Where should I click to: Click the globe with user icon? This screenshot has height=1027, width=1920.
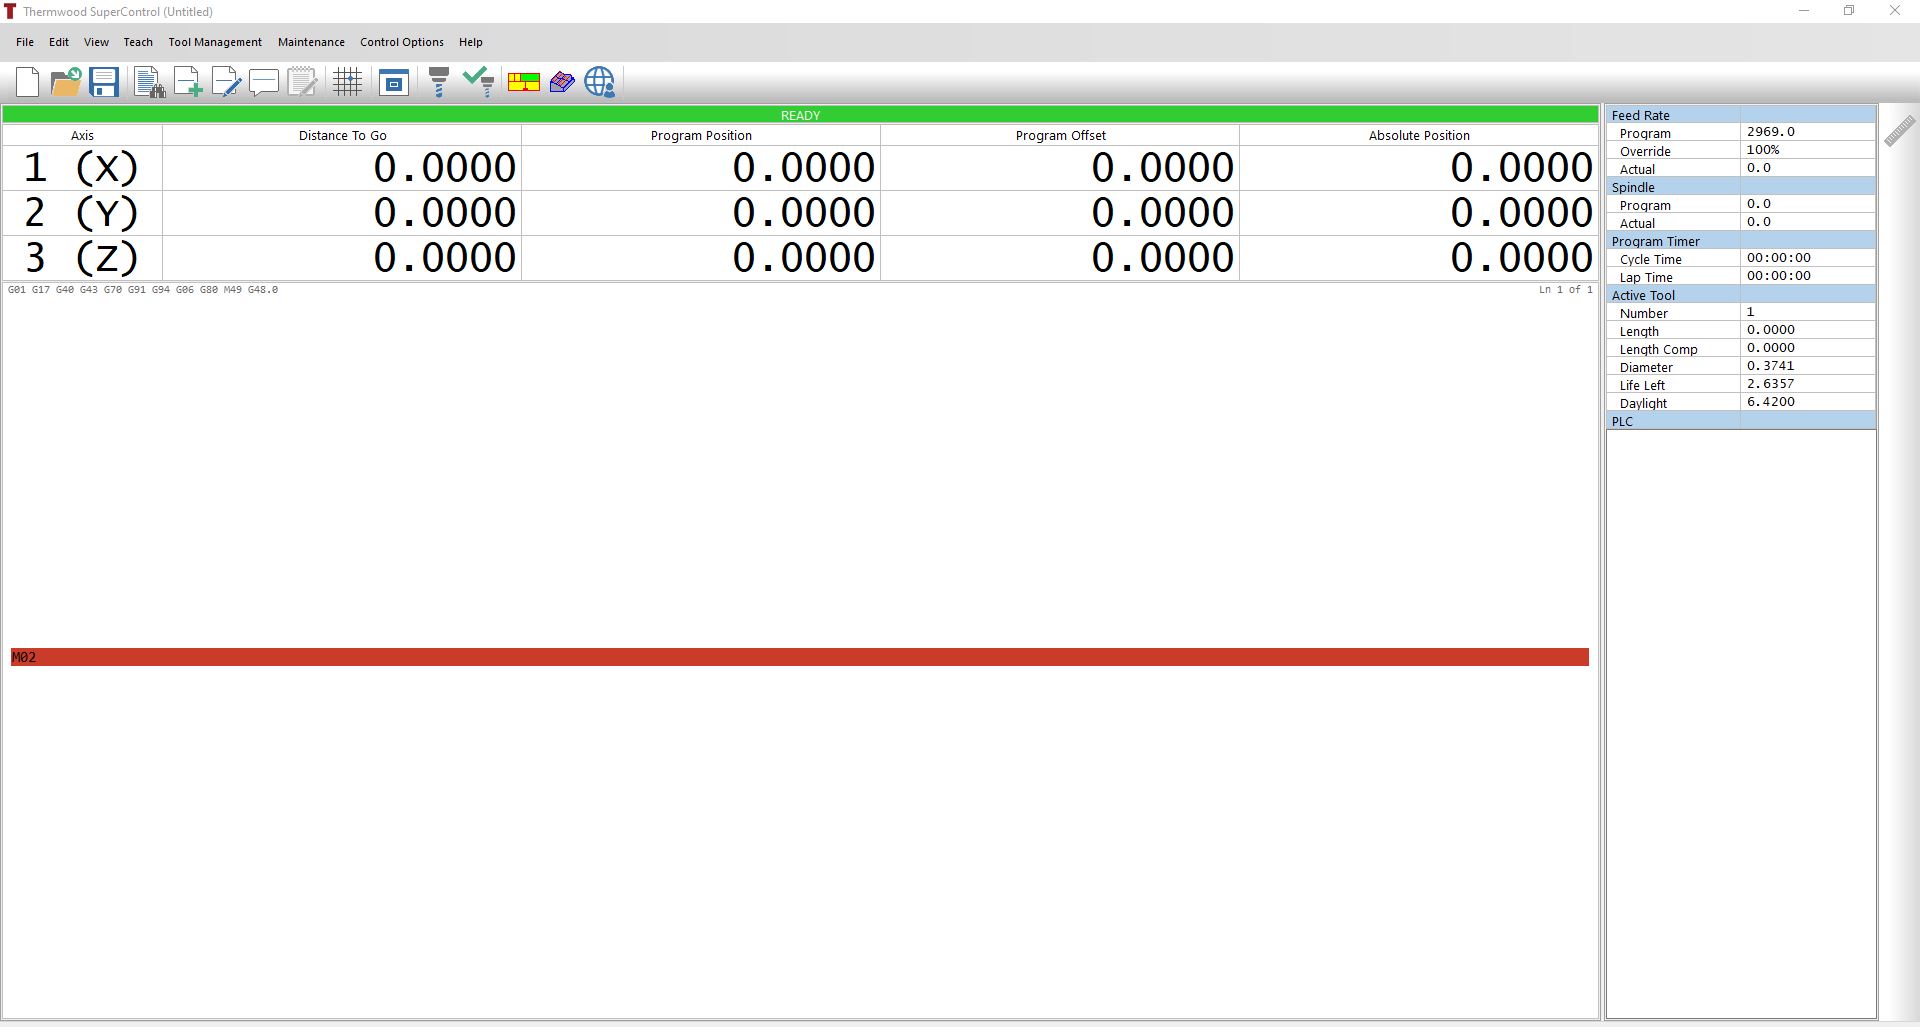coord(600,82)
